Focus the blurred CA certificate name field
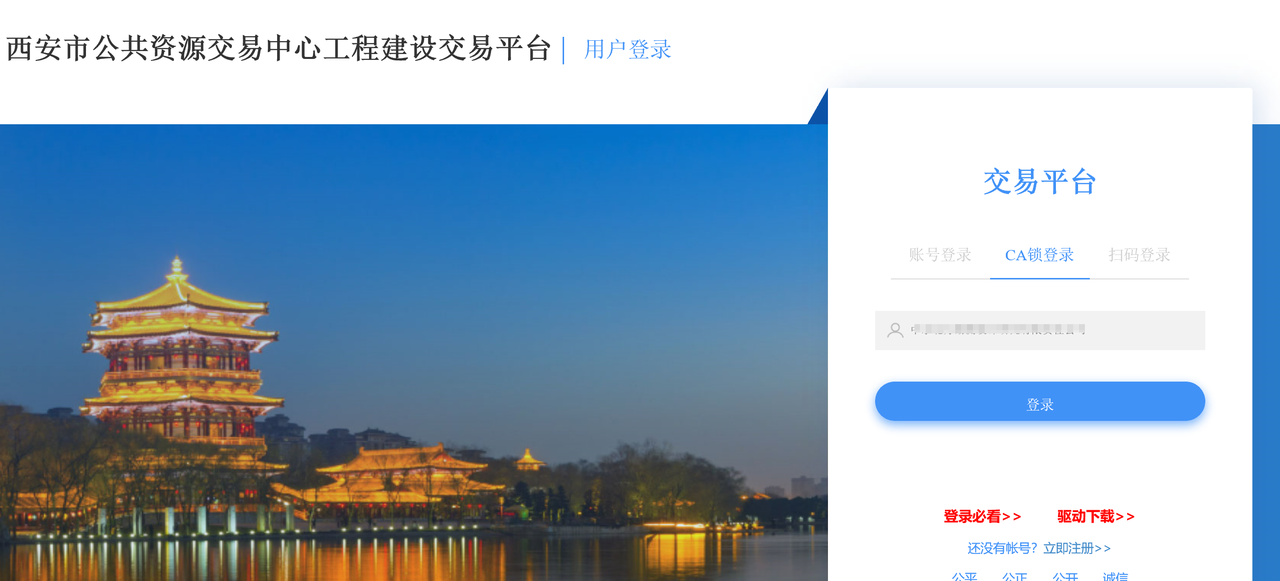Viewport: 1280px width, 581px height. [x=1040, y=330]
